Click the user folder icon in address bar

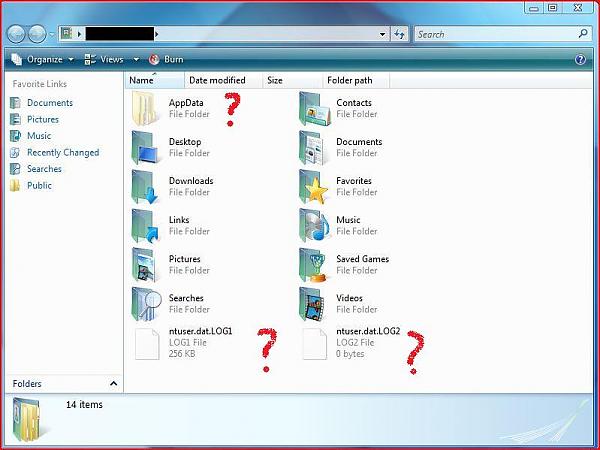[67, 34]
